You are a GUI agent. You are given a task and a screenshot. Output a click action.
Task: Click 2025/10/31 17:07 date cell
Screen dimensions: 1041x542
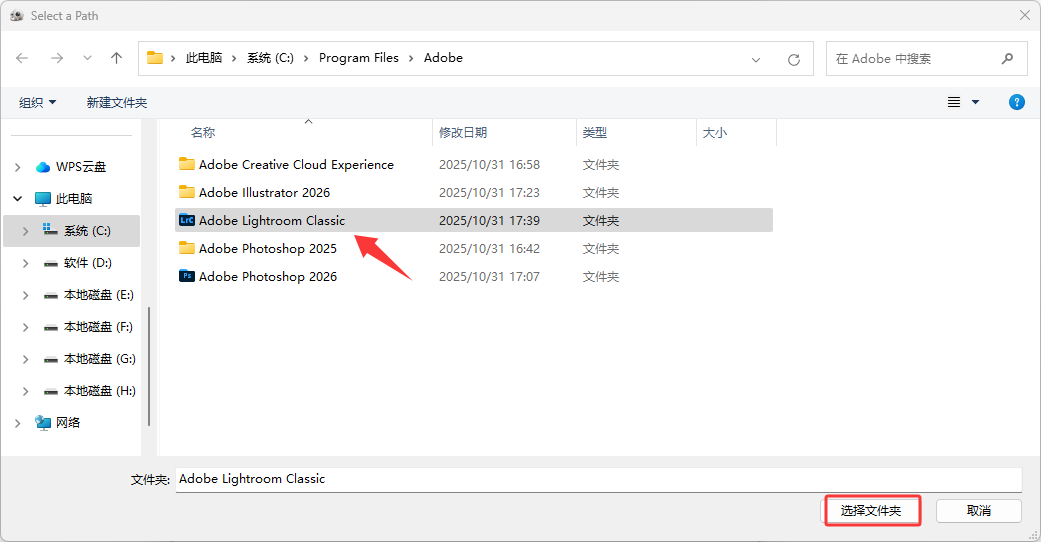489,276
